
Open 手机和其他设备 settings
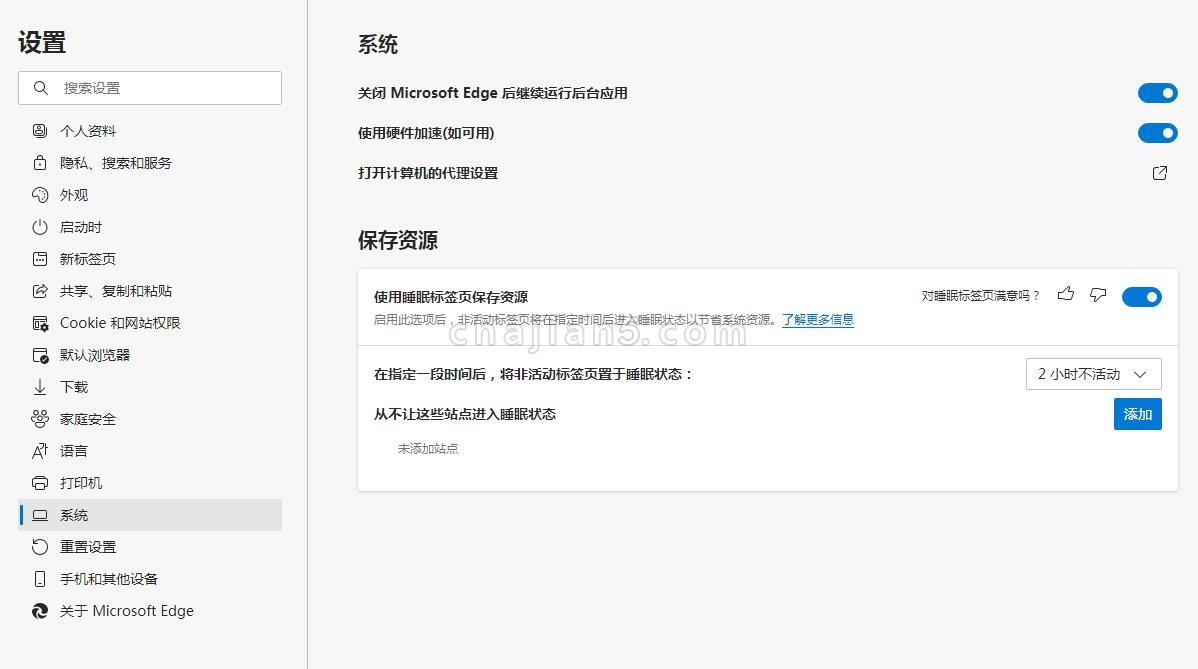pyautogui.click(x=150, y=579)
